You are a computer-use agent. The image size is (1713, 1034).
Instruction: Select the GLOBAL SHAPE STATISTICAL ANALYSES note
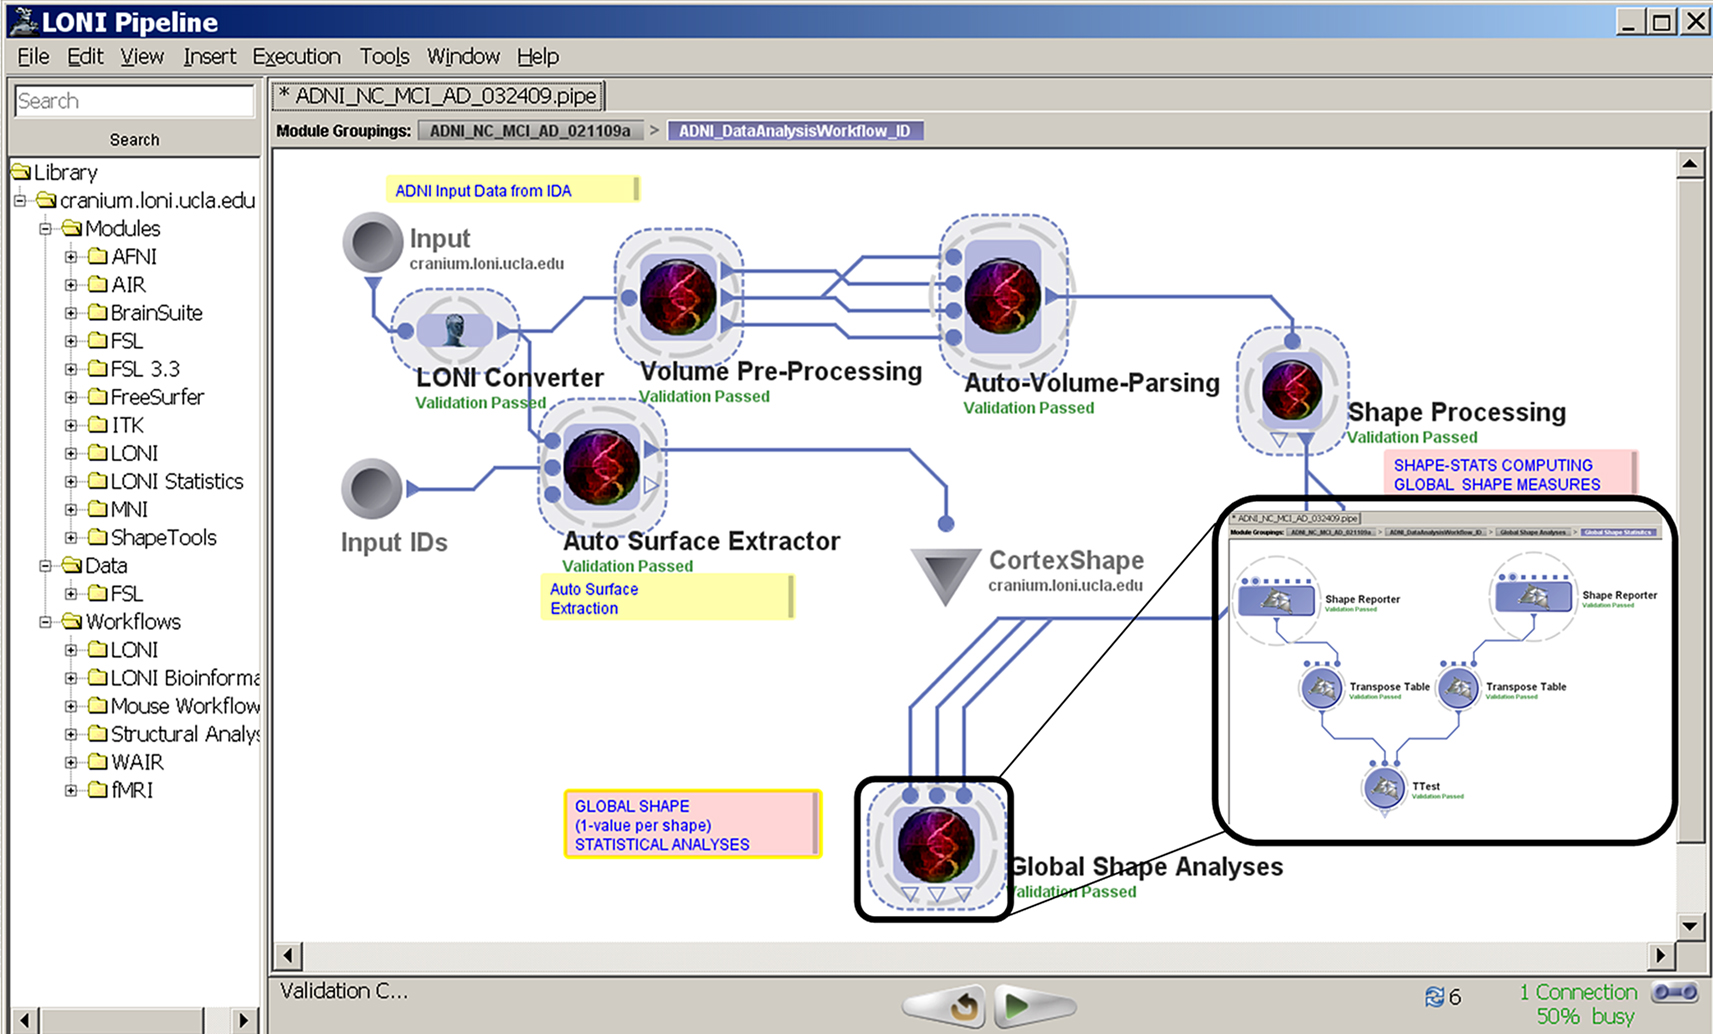pyautogui.click(x=693, y=825)
